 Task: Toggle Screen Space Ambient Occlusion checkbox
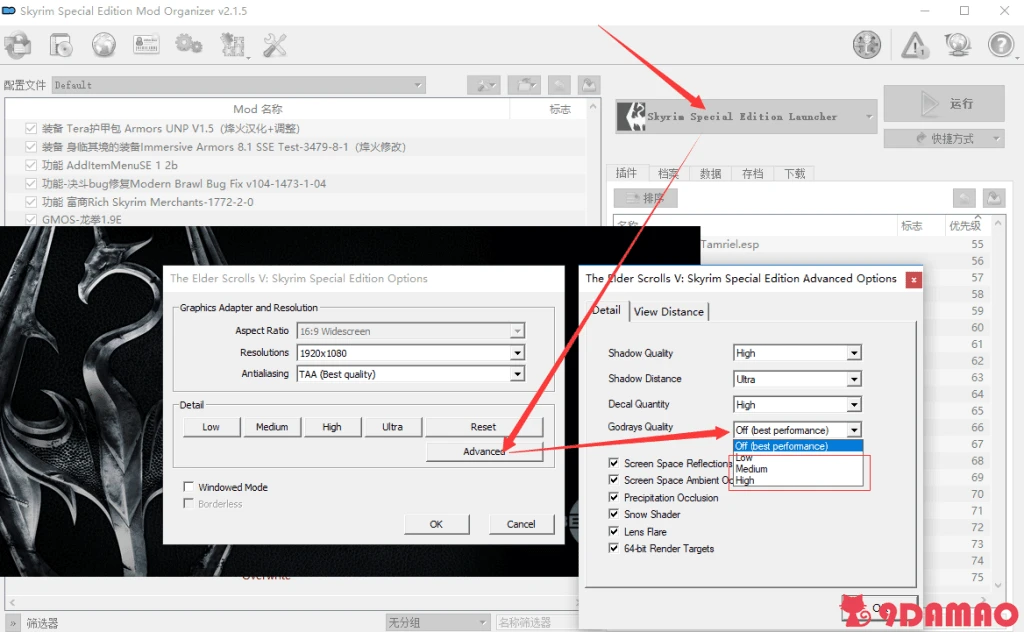click(613, 479)
